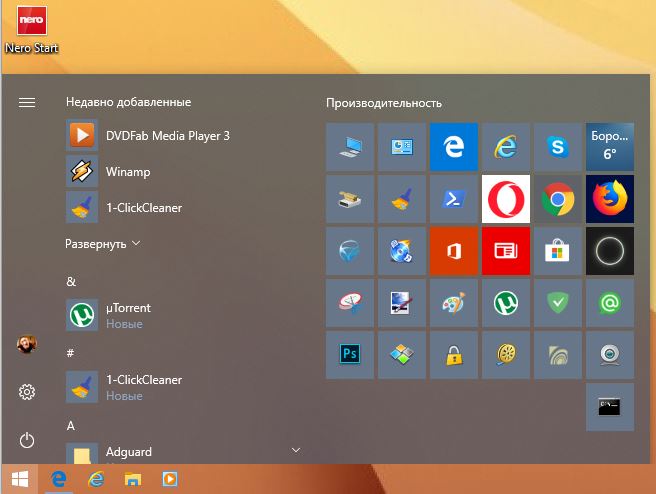Viewport: 656px width, 494px height.
Task: Open the Internet Explorer tile
Action: click(x=505, y=147)
